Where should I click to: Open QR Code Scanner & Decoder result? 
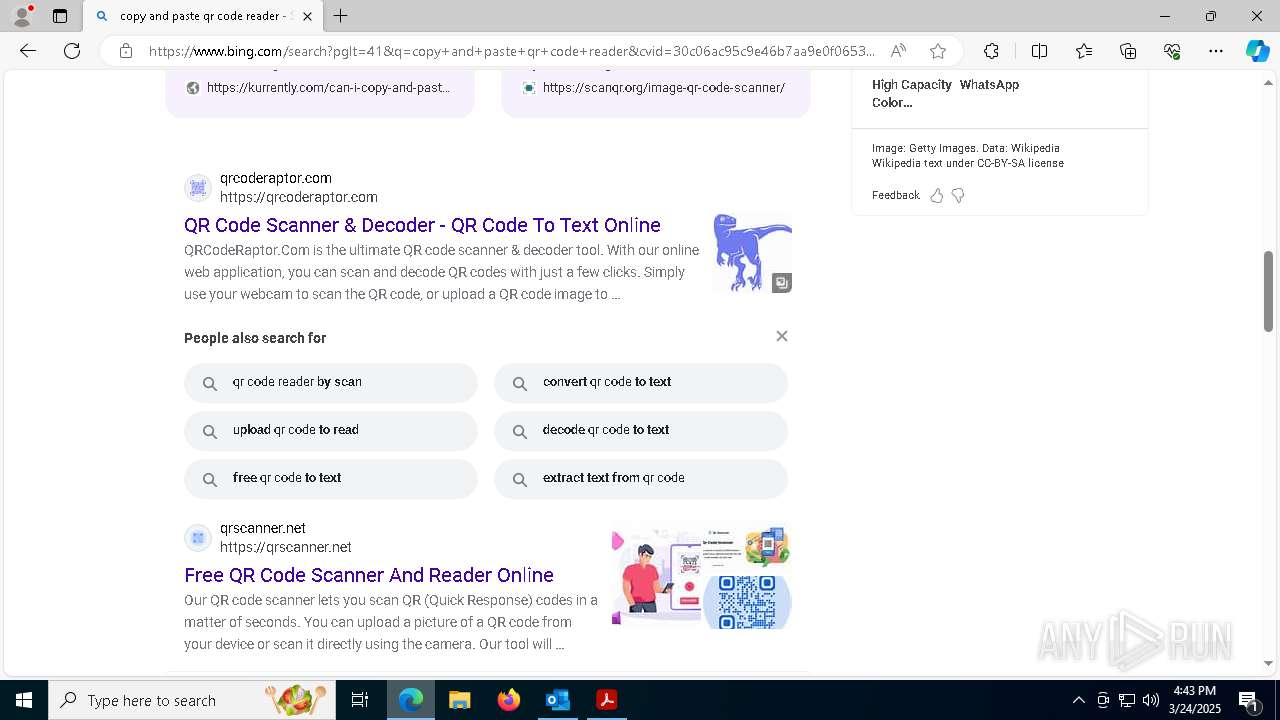(x=422, y=225)
